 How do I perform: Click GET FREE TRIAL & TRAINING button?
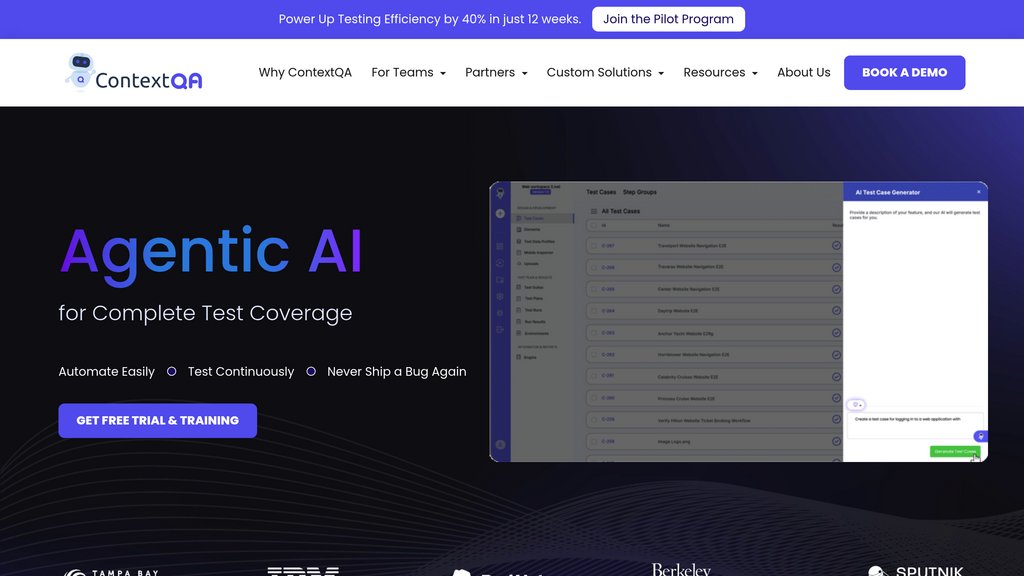pyautogui.click(x=157, y=421)
